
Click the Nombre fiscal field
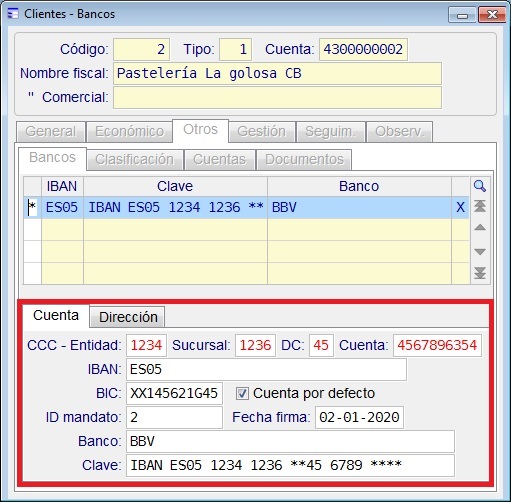click(277, 73)
